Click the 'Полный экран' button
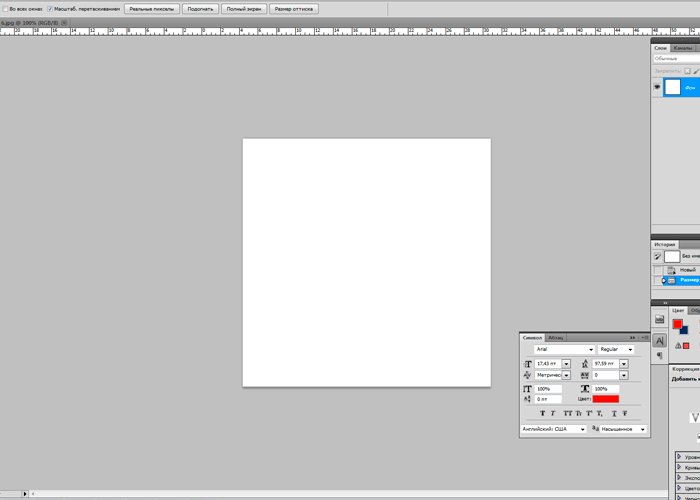Screen dimensions: 700x500 [243, 8]
